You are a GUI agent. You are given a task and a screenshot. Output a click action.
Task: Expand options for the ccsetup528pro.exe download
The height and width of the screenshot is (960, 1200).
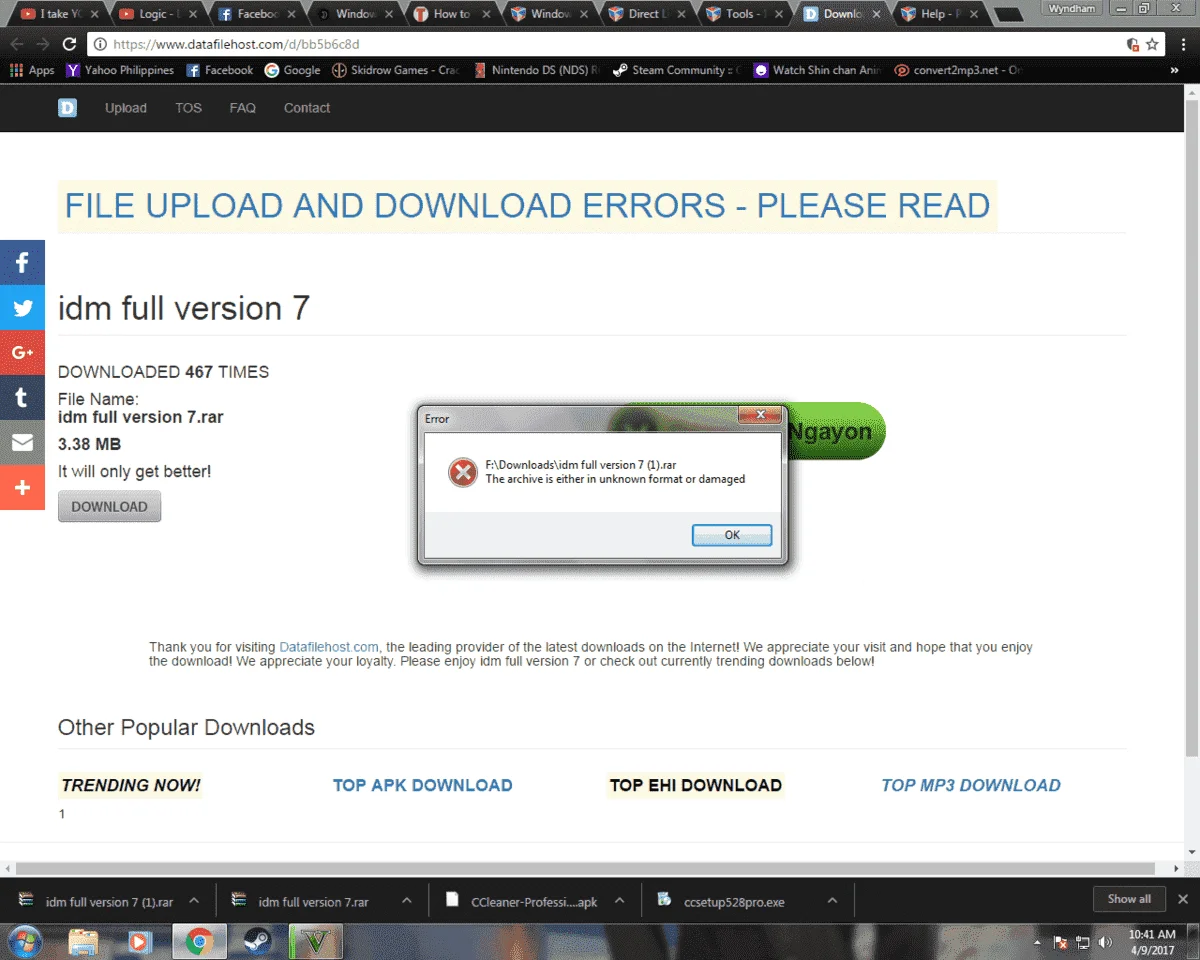point(832,901)
